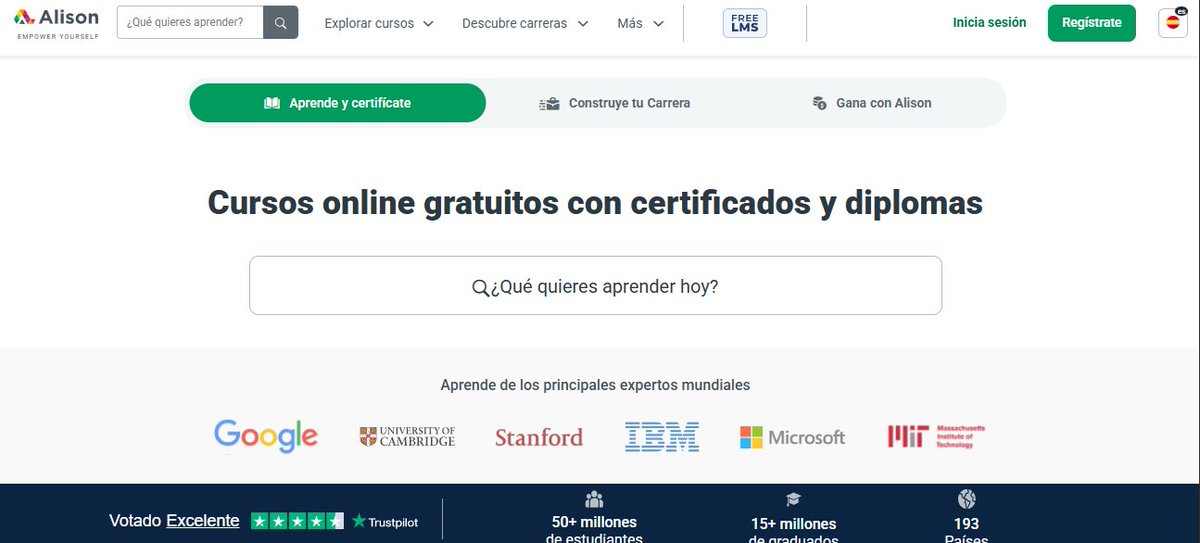Click the globe icon above 193 Países
1200x543 pixels.
[x=966, y=498]
